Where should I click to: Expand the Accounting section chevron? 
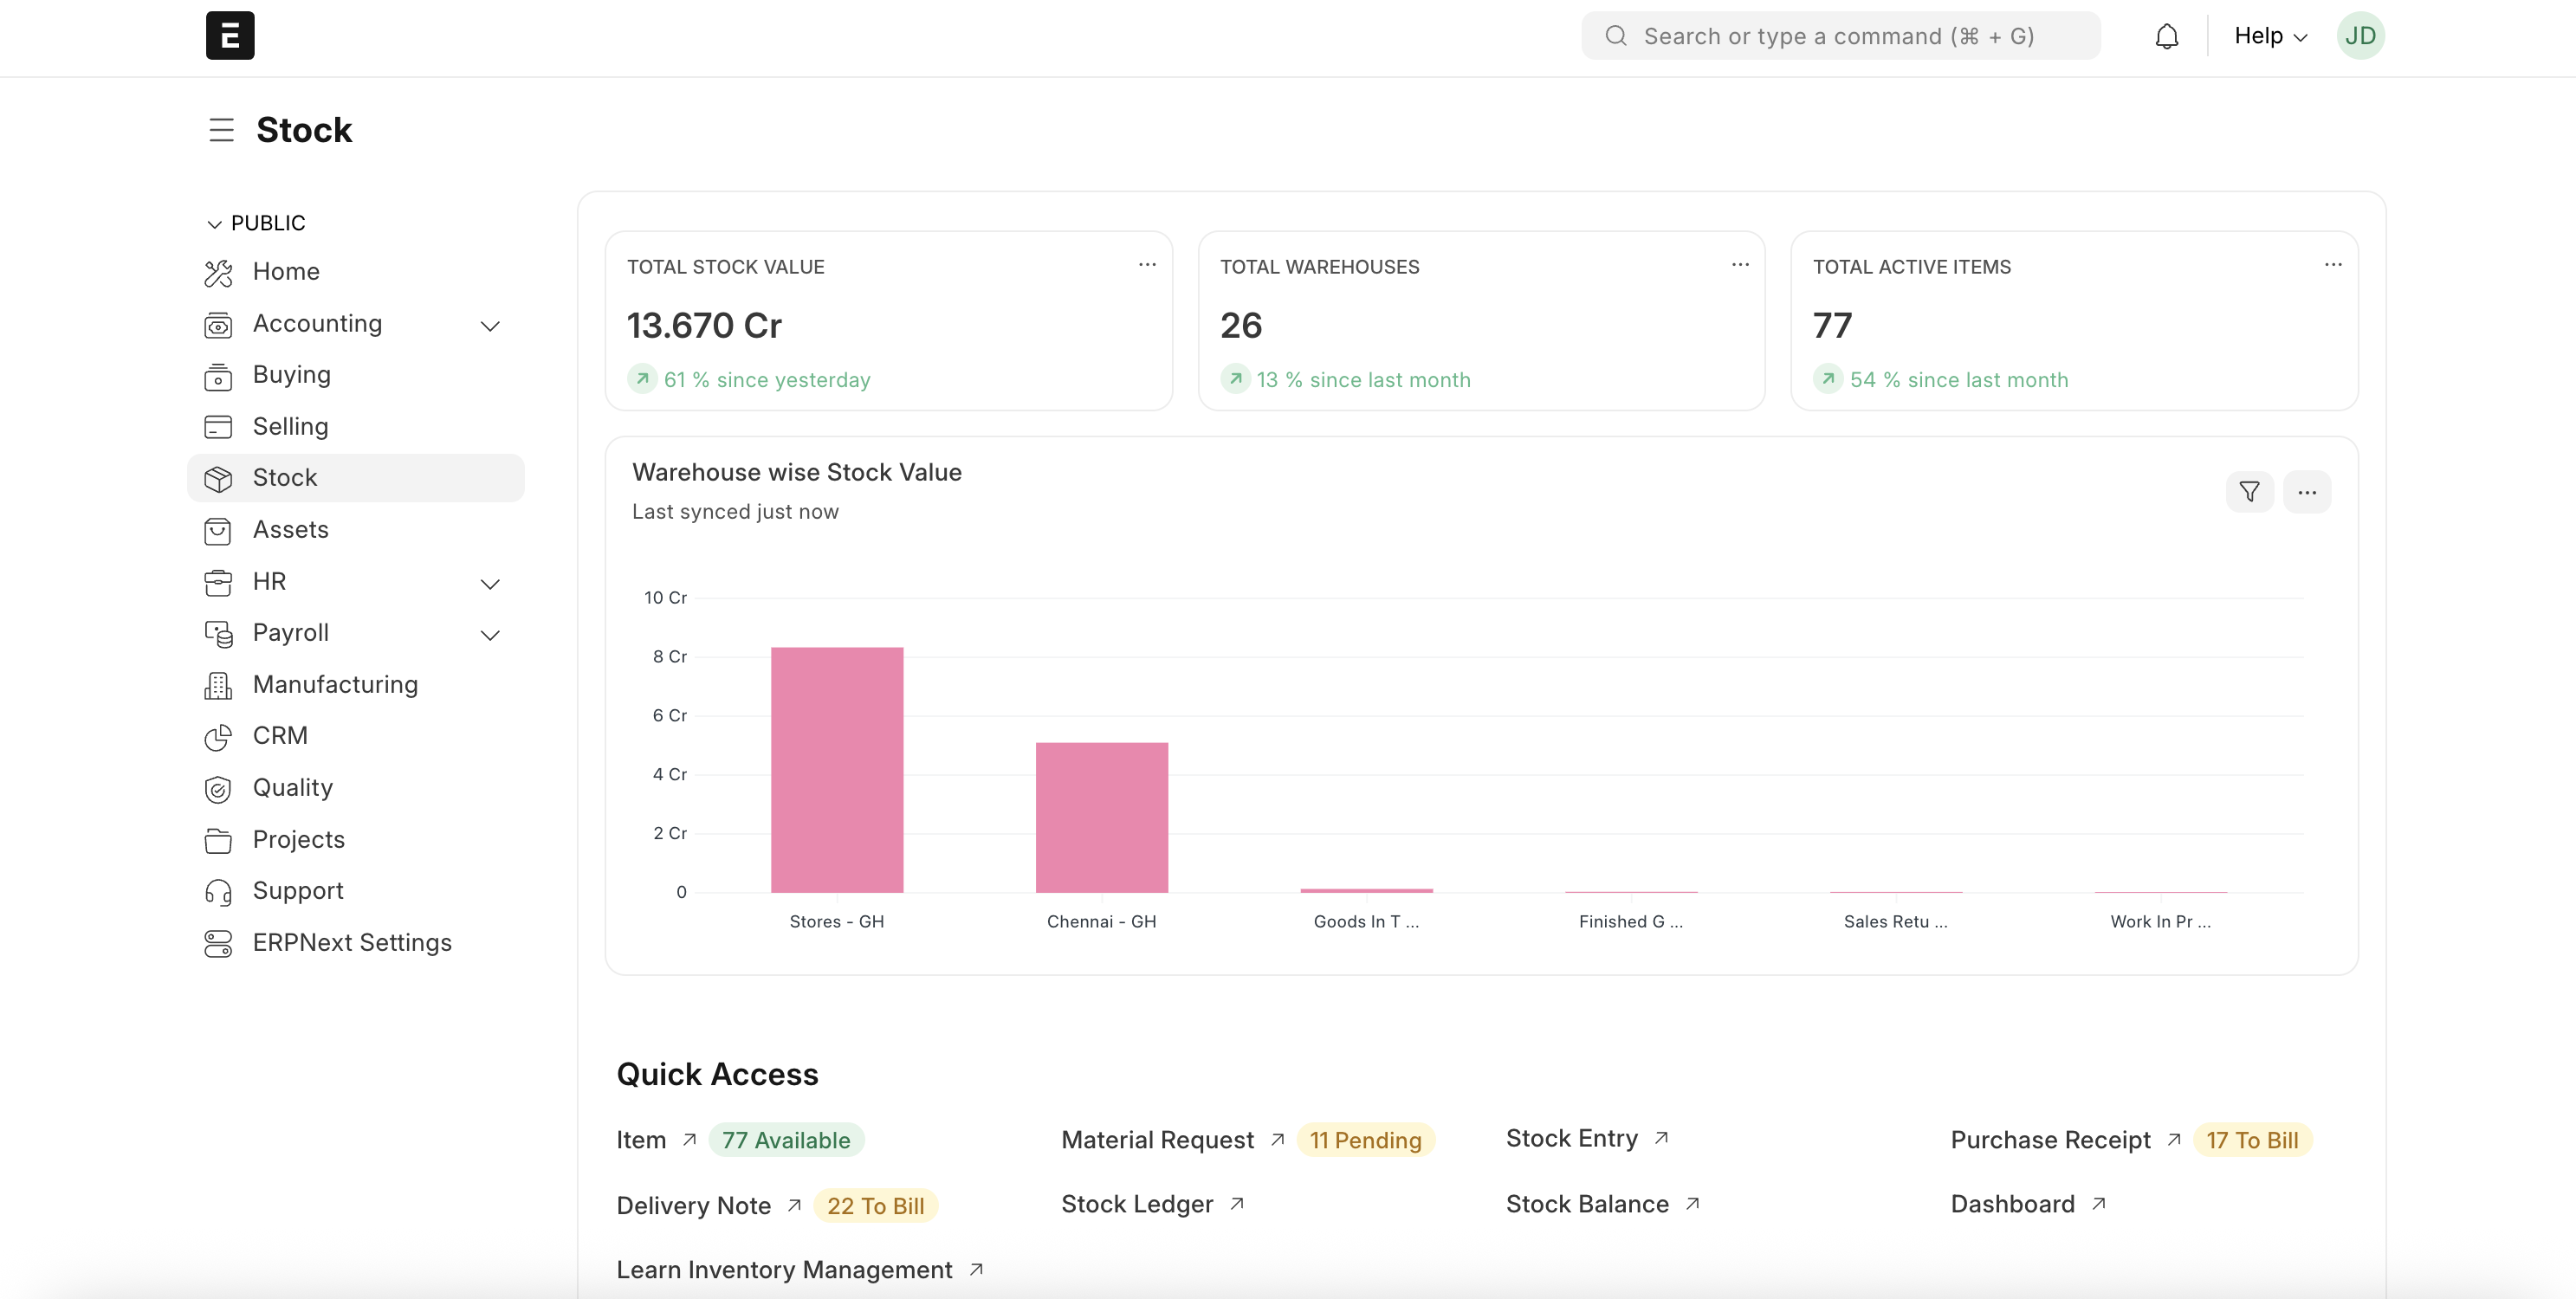490,326
